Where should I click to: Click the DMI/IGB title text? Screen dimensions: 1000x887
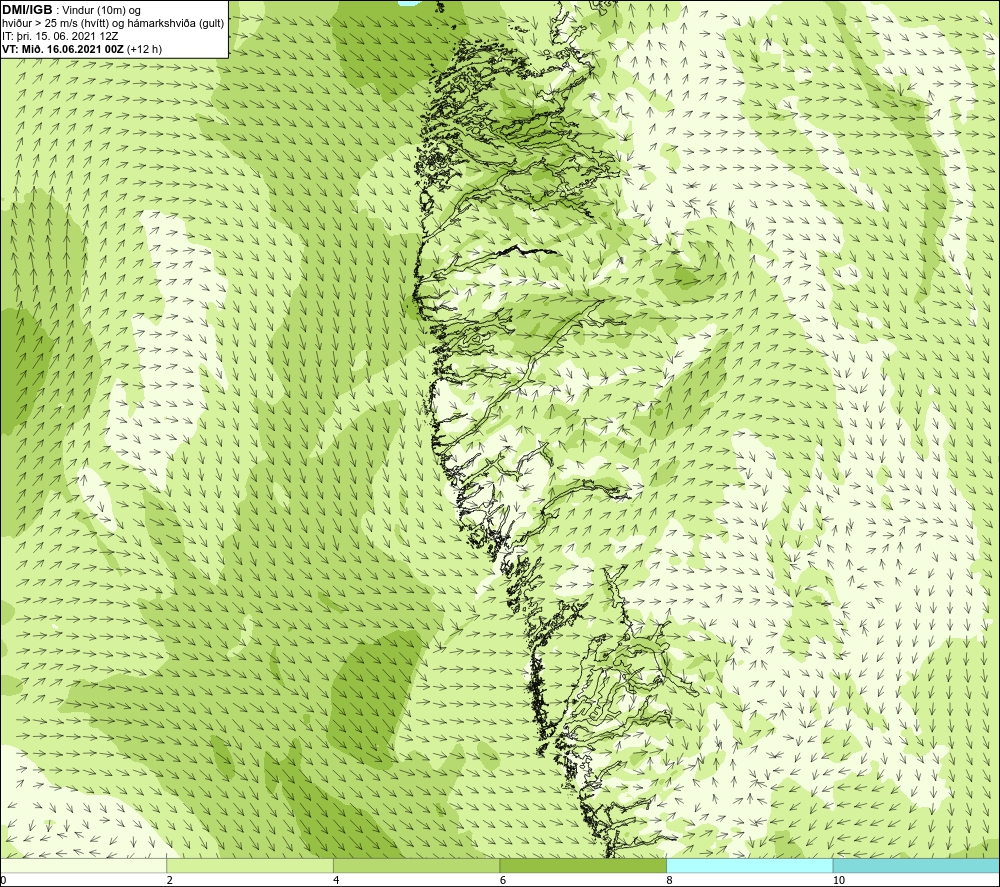click(x=27, y=10)
